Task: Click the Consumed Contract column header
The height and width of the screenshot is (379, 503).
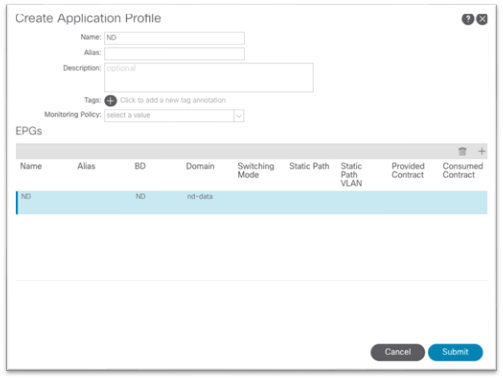Action: [463, 170]
